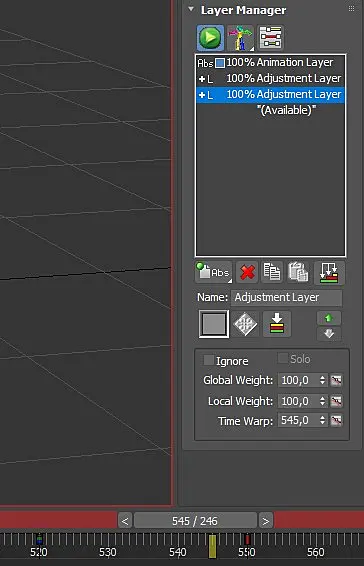The width and height of the screenshot is (364, 566).
Task: Enable the Solo checkbox
Action: pyautogui.click(x=283, y=358)
